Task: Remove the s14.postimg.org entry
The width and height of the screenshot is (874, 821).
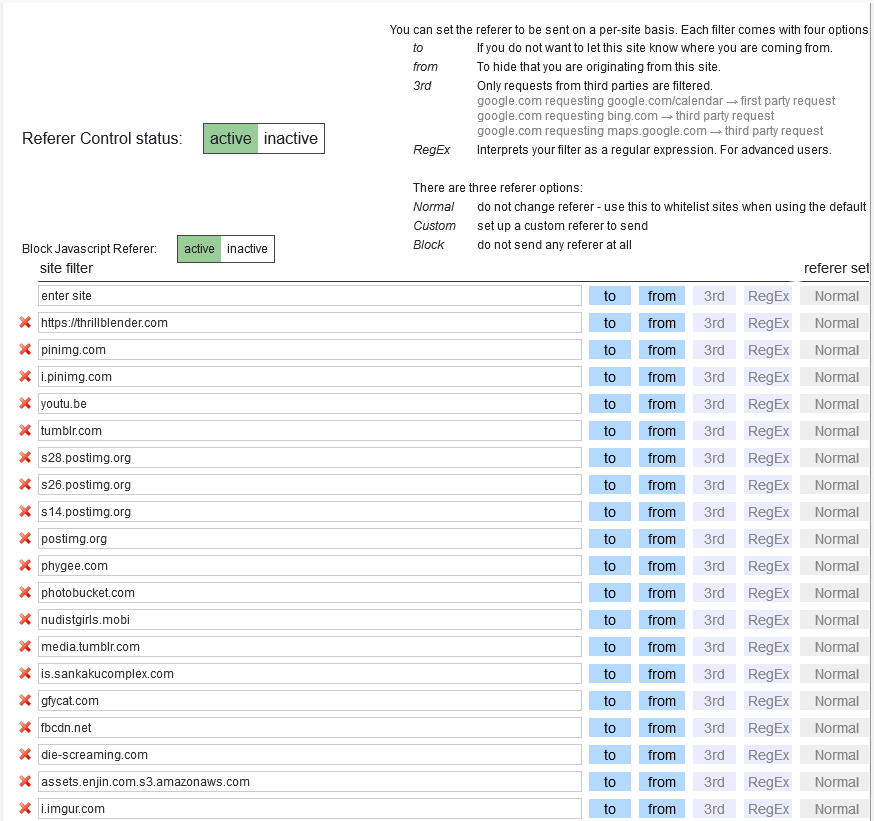Action: coord(25,512)
